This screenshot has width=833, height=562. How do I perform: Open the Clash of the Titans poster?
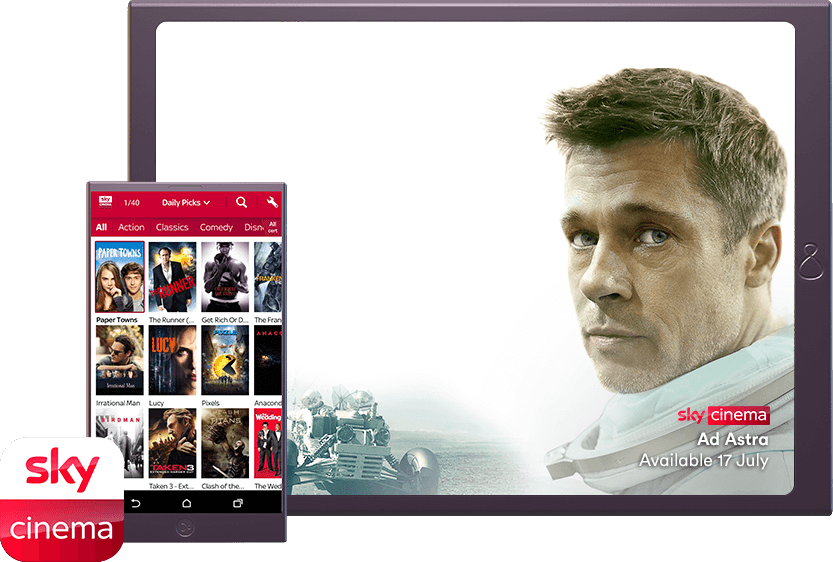coord(225,444)
